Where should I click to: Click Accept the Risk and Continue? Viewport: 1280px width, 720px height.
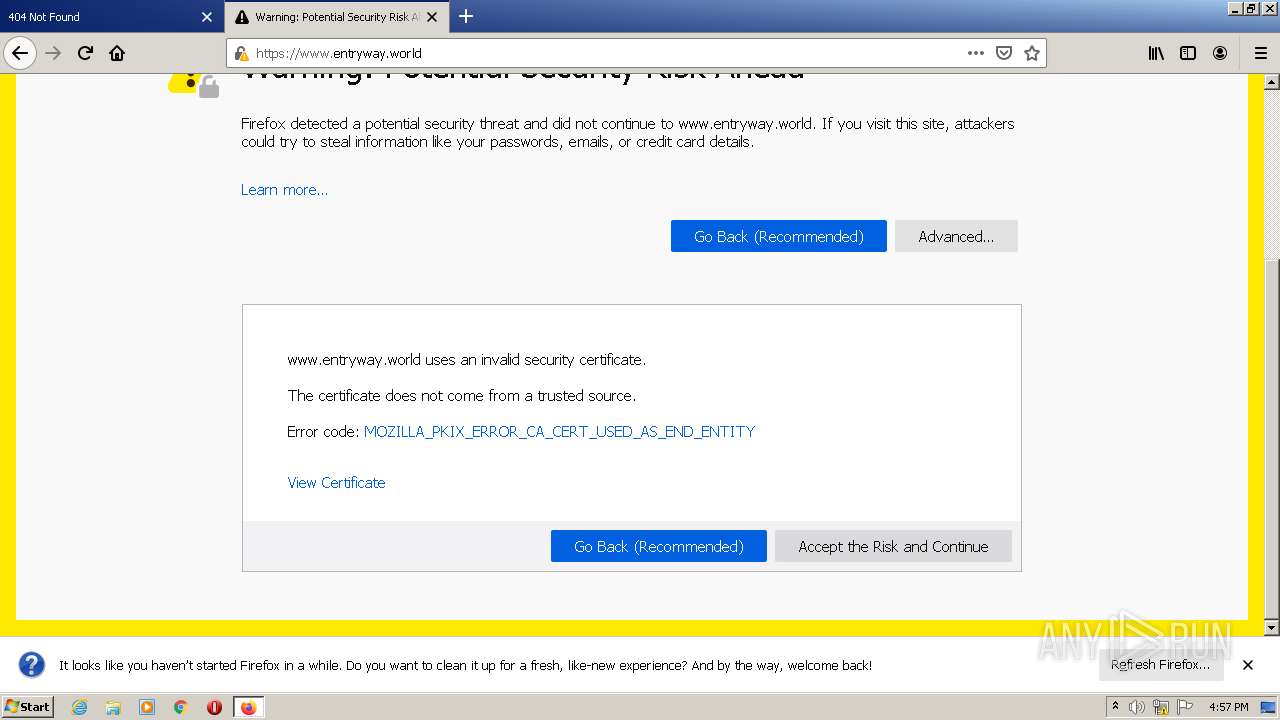(893, 546)
